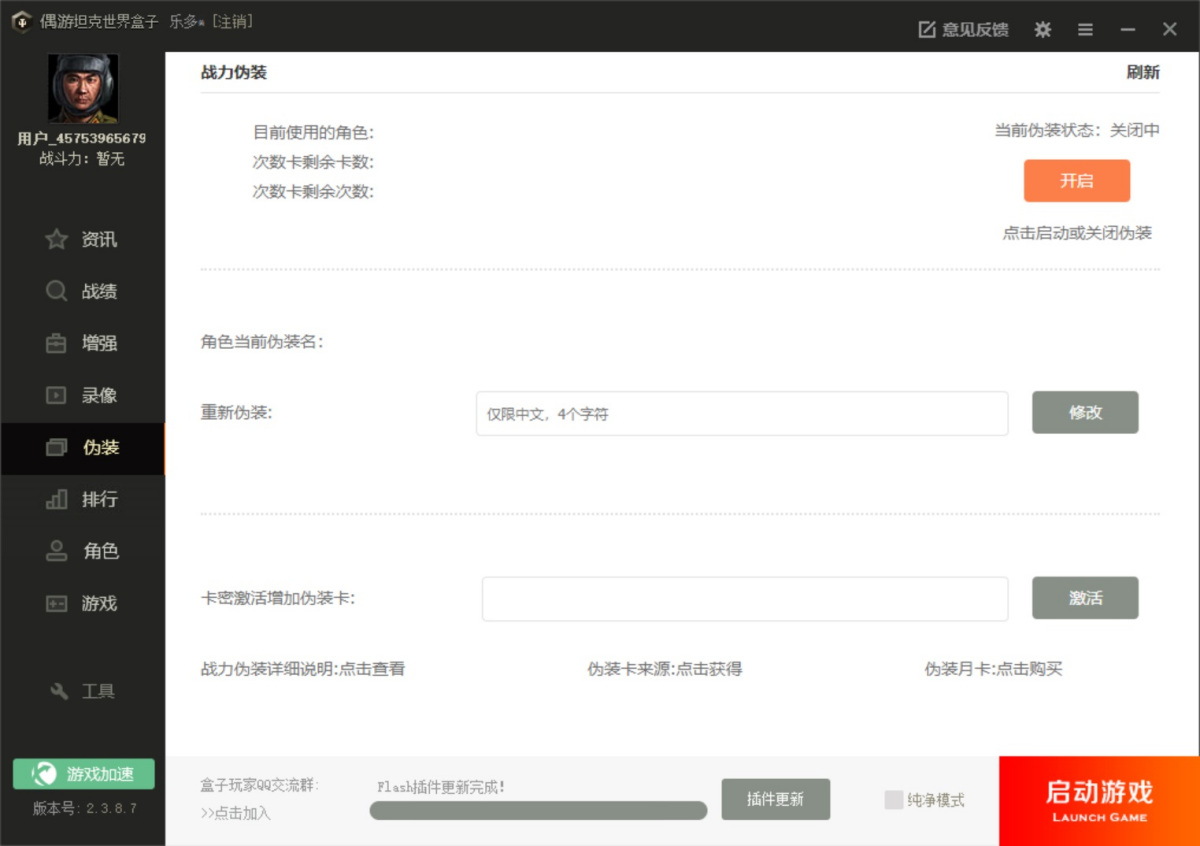The image size is (1200, 846).
Task: Open the settings gear in title bar
Action: click(1042, 30)
